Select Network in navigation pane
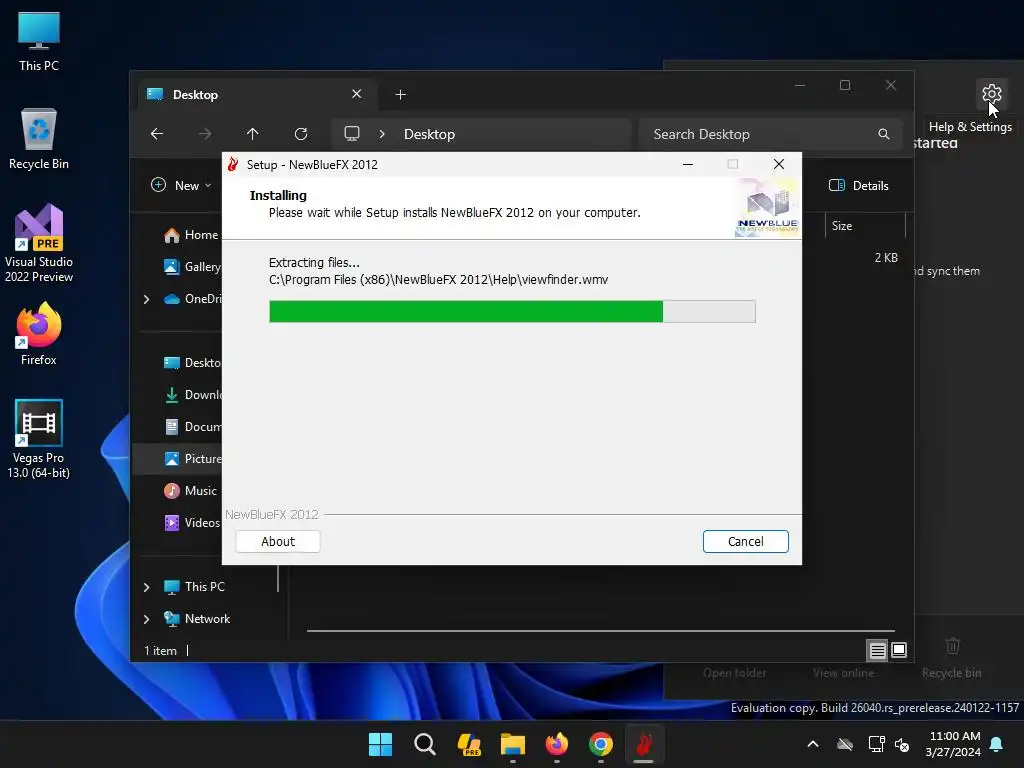1024x768 pixels. (x=197, y=619)
